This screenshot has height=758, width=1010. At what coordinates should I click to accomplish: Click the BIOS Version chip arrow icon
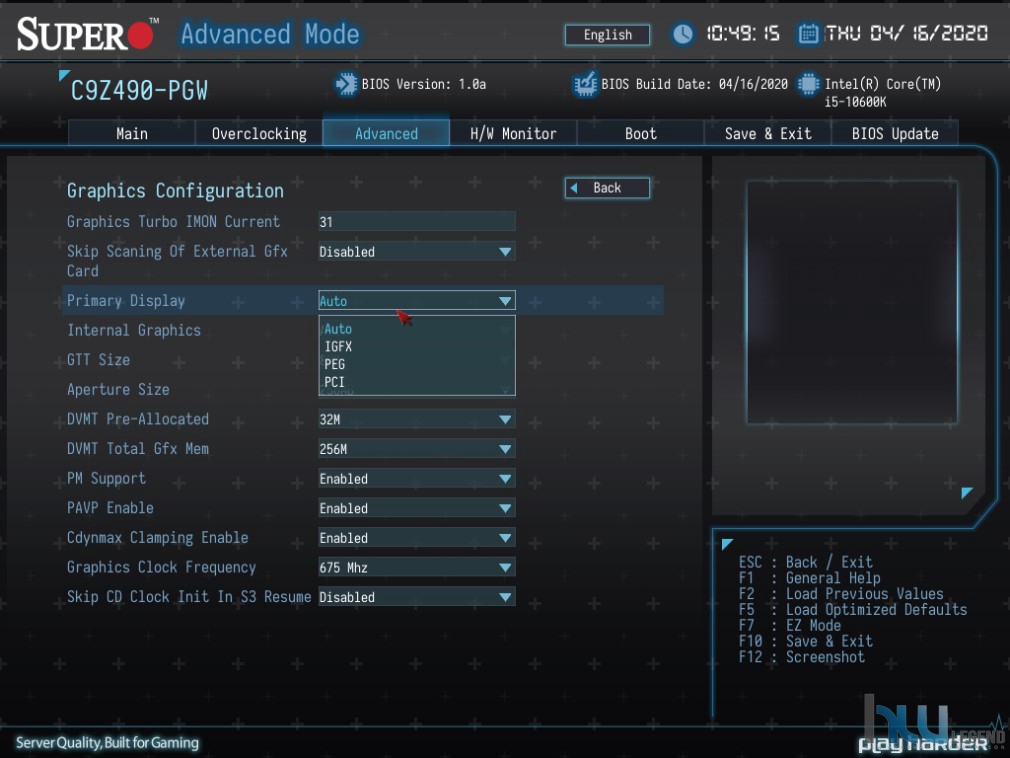[x=346, y=84]
